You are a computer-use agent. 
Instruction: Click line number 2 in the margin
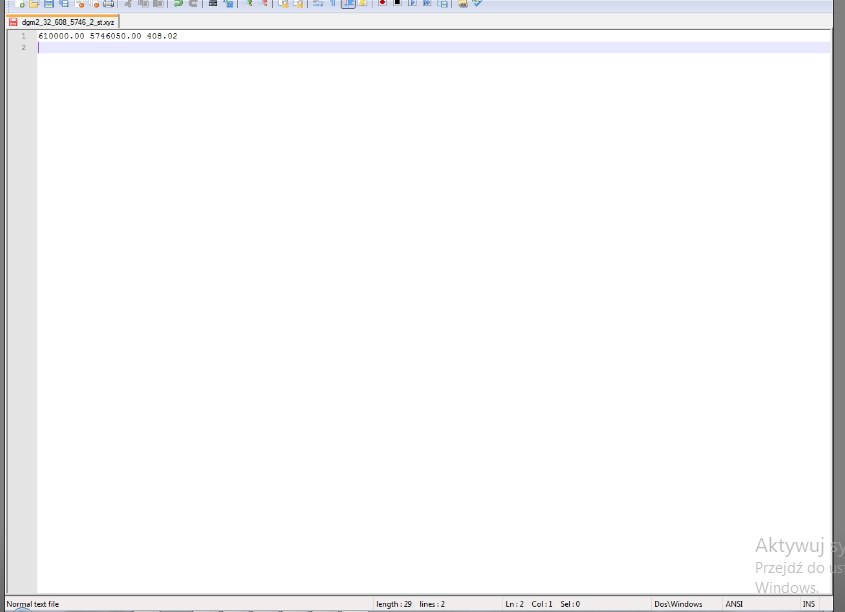[23, 47]
